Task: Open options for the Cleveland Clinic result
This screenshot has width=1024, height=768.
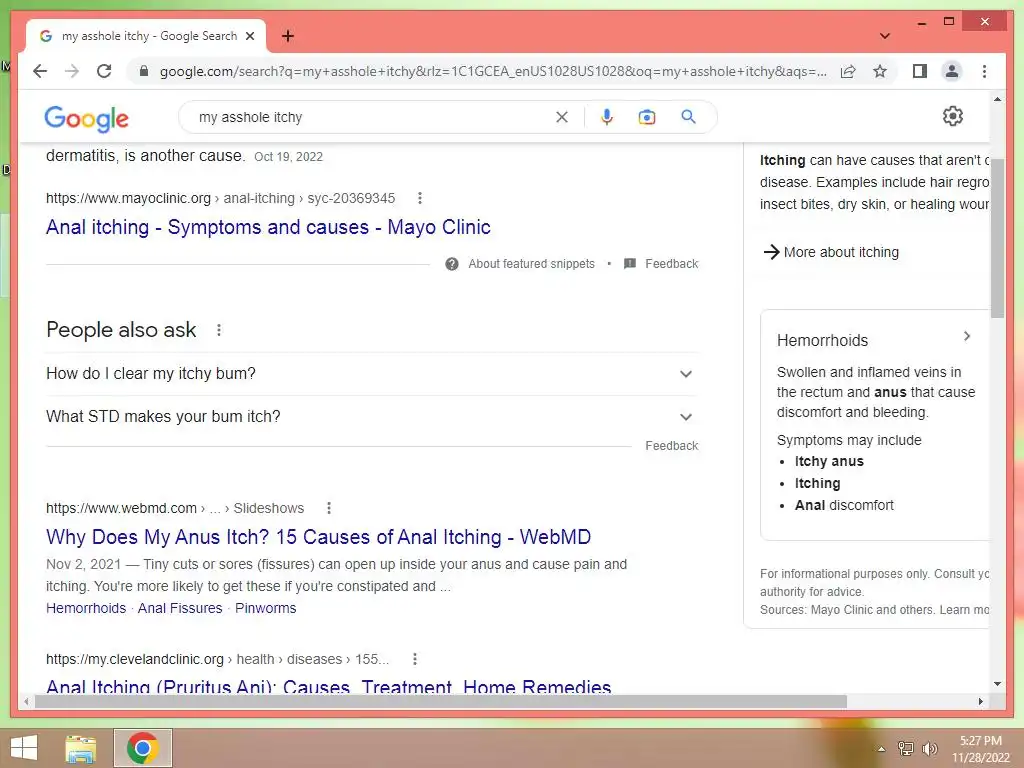Action: (415, 659)
